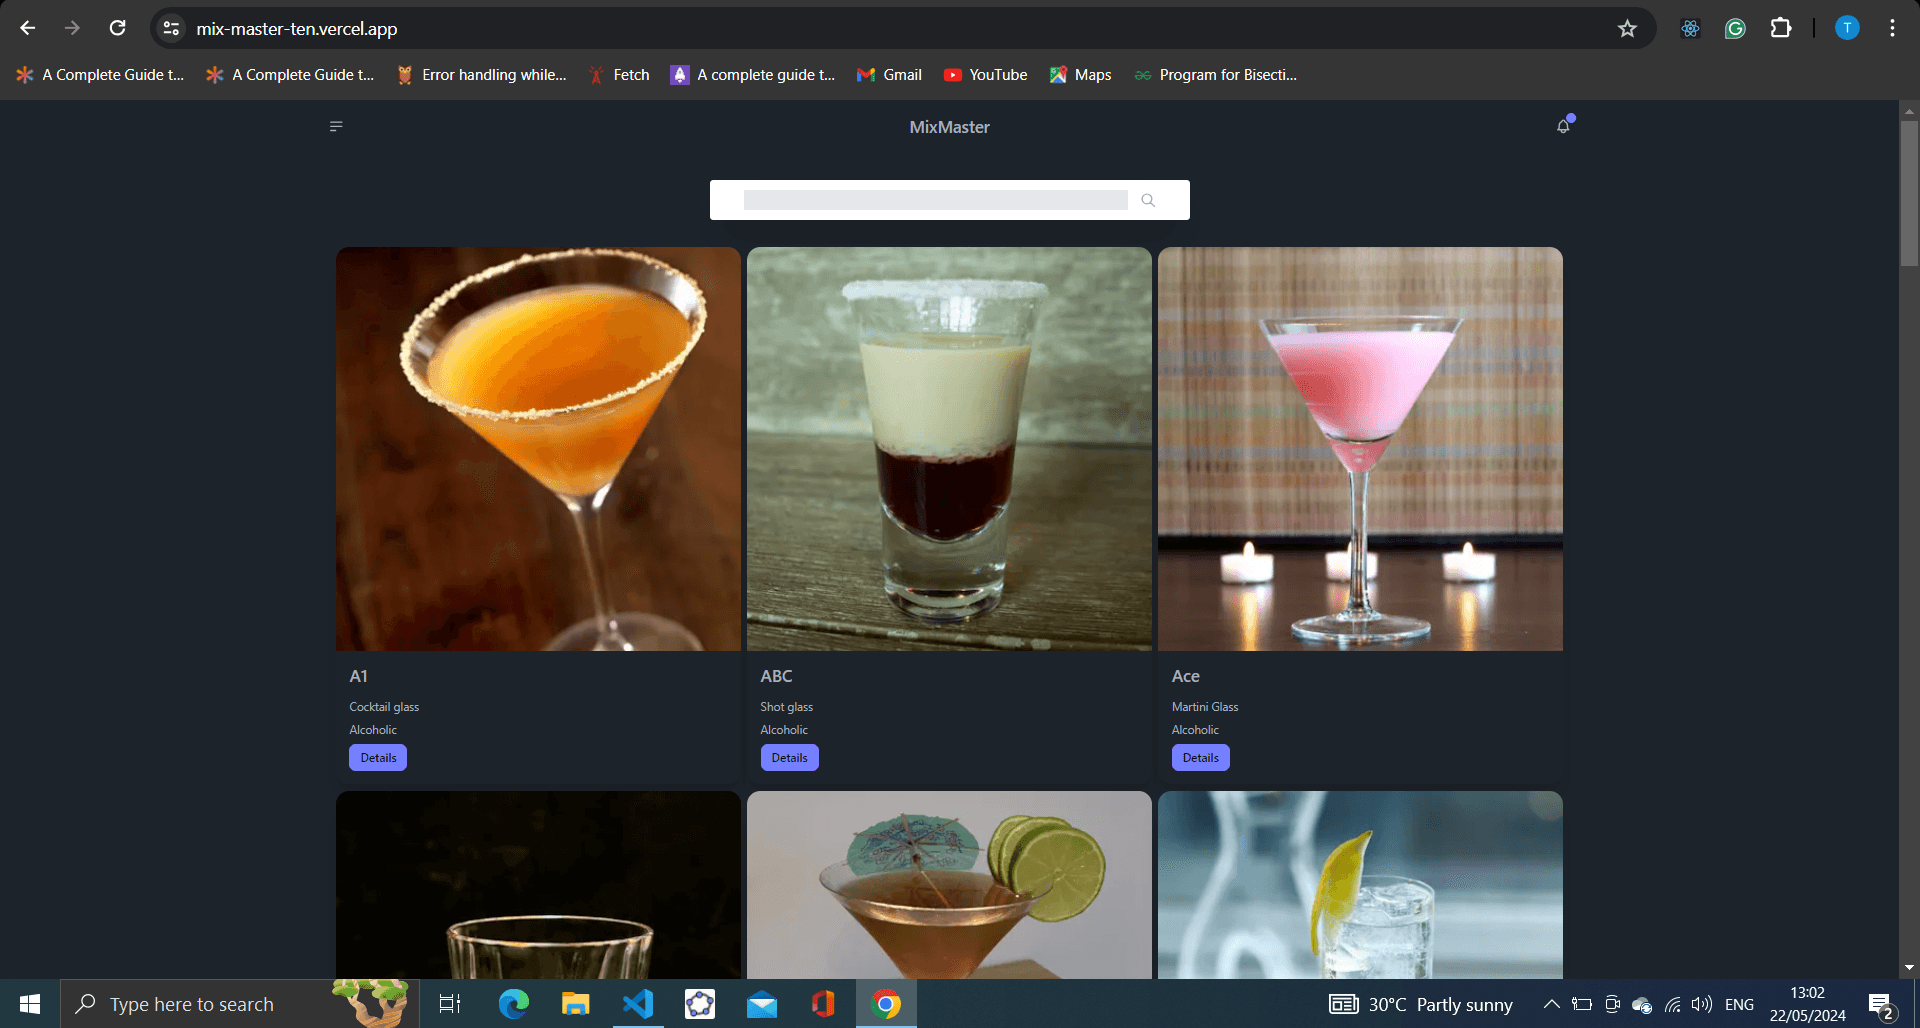View site information in the address bar
The width and height of the screenshot is (1920, 1028).
(x=172, y=29)
